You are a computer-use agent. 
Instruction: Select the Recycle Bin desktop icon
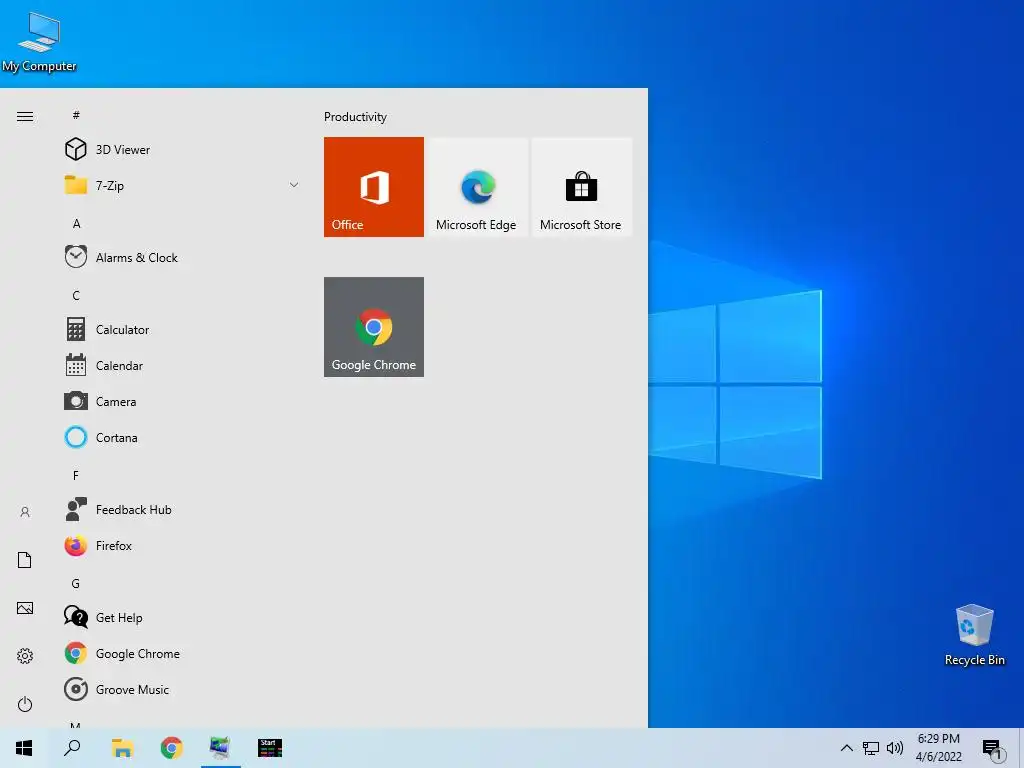point(974,635)
